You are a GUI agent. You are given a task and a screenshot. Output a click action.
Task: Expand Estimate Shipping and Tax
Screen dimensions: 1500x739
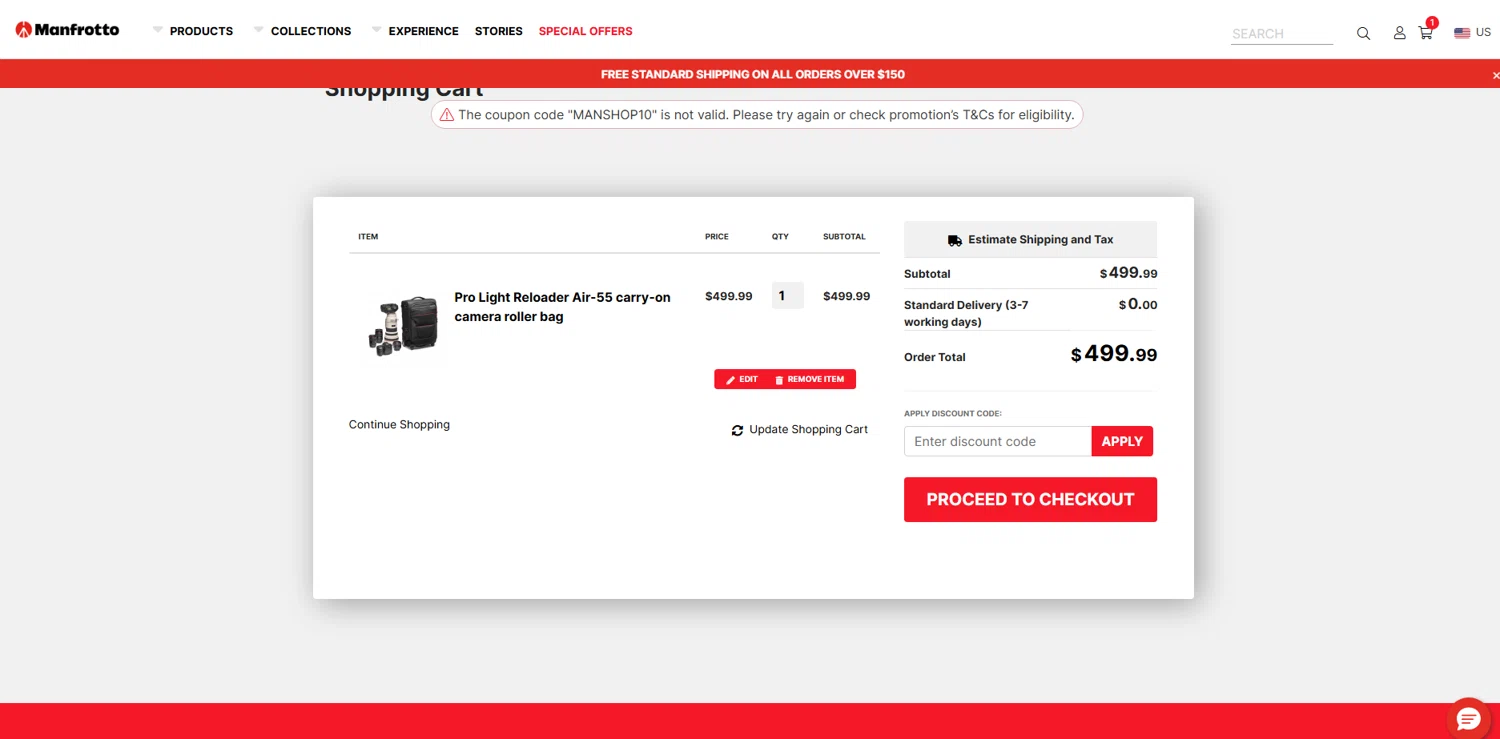coord(1030,239)
